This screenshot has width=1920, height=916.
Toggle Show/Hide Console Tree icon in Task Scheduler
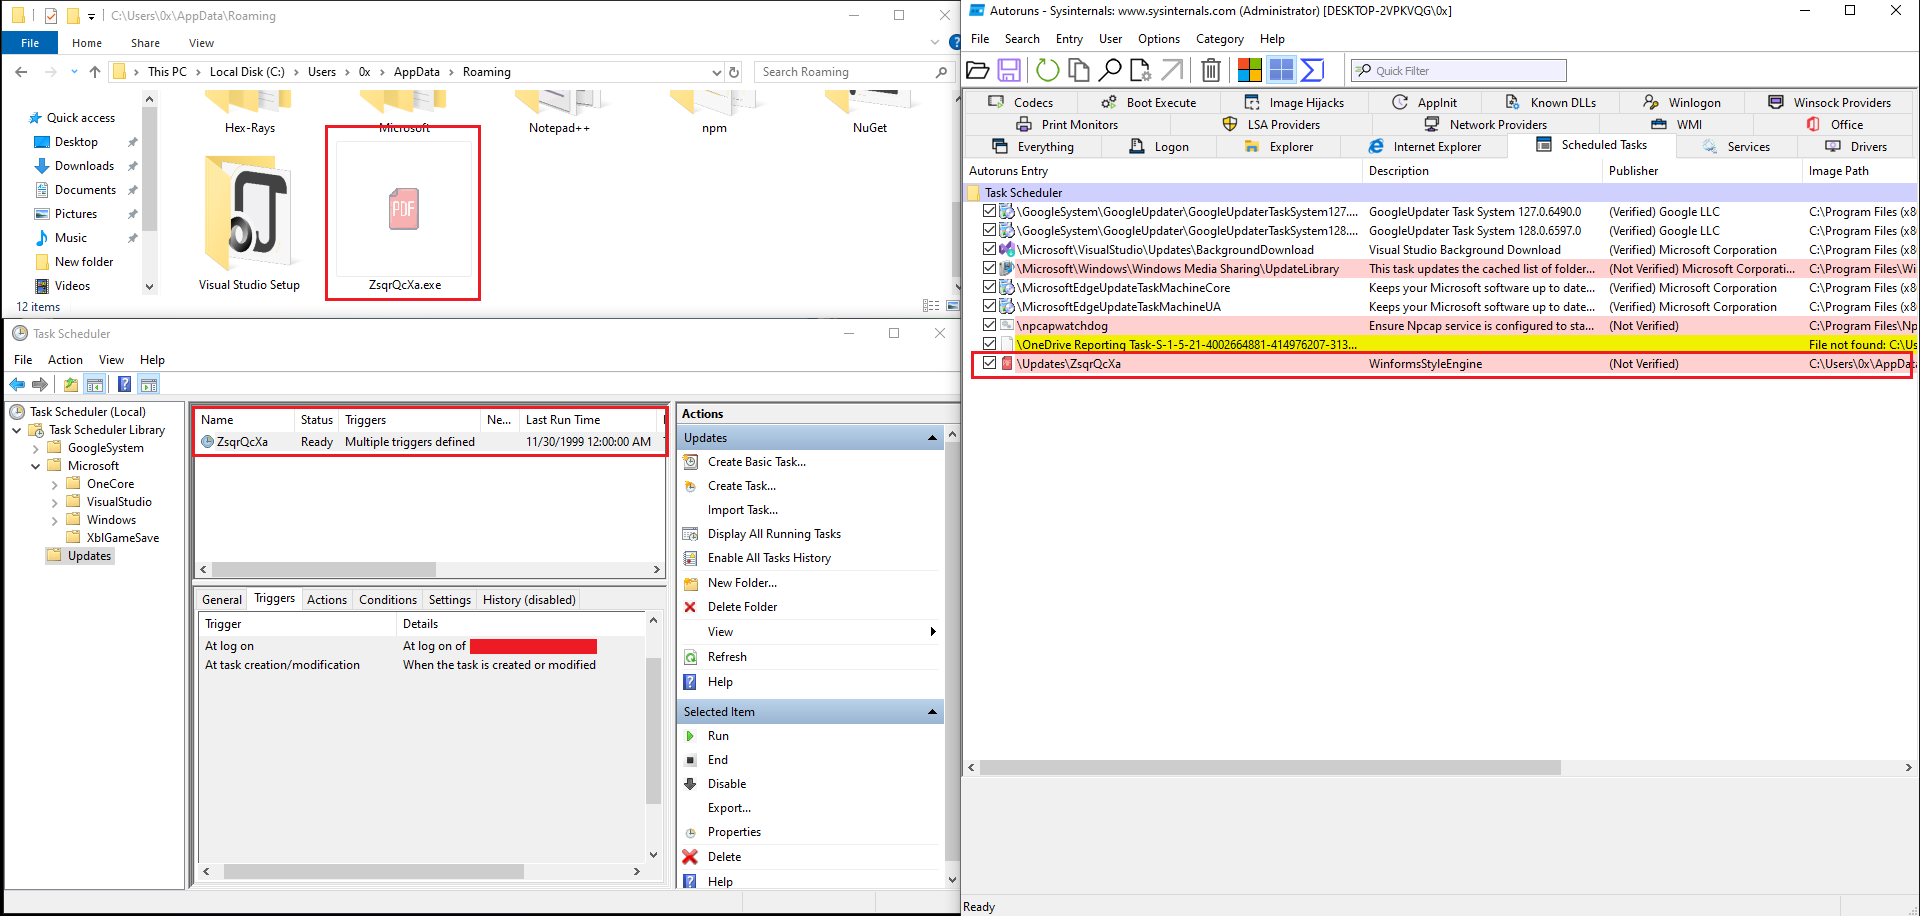95,384
